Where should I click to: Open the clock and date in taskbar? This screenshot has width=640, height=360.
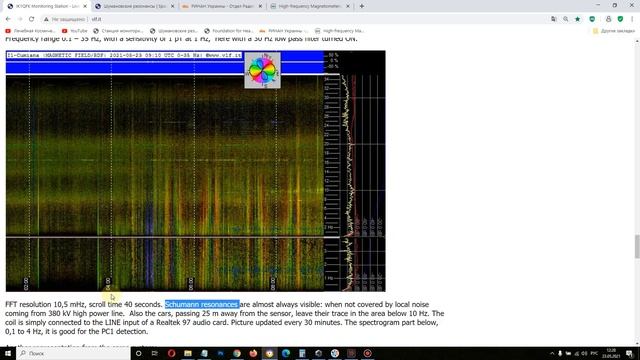(x=611, y=353)
